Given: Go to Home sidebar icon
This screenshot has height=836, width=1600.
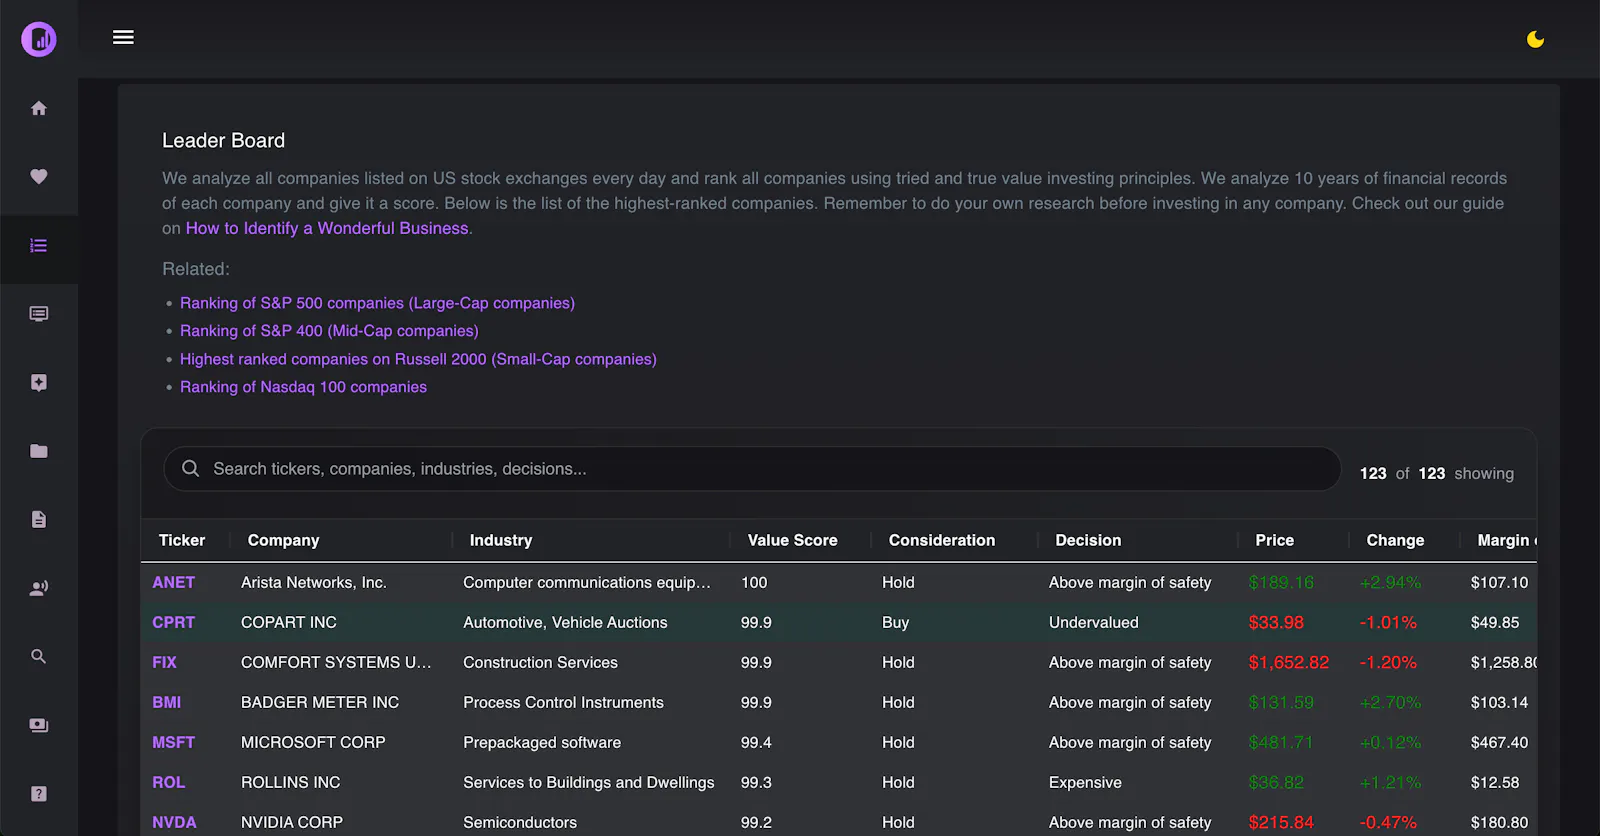Looking at the screenshot, I should [39, 108].
